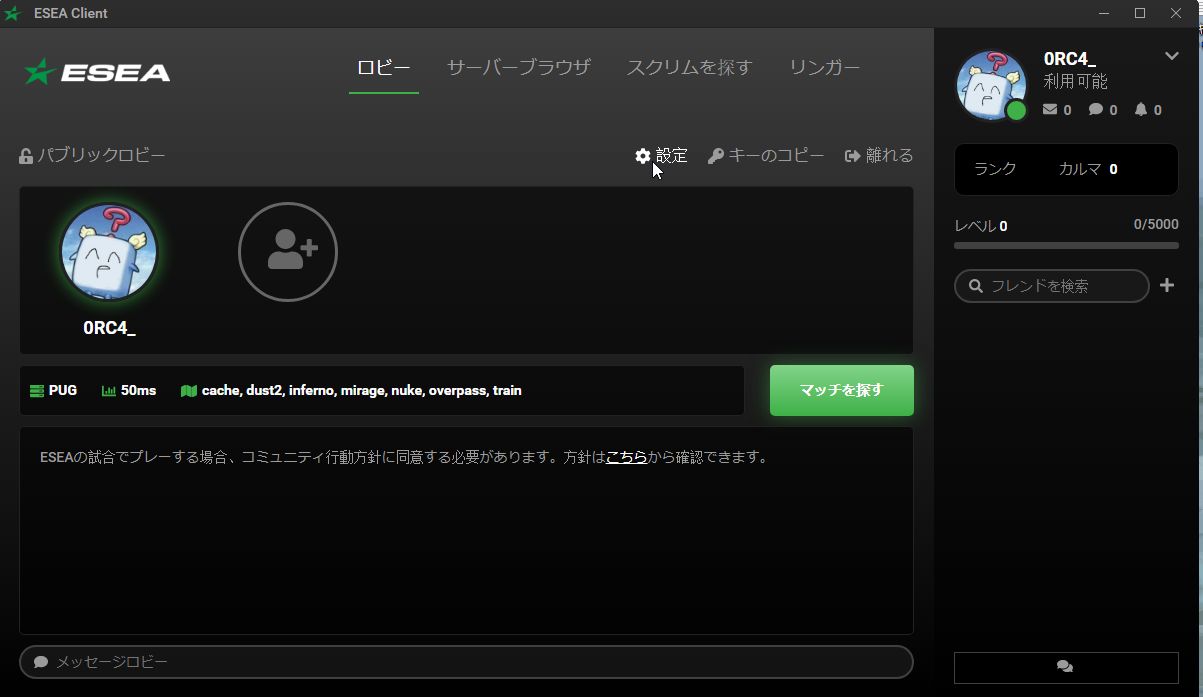Click the green online status dot

[1016, 110]
